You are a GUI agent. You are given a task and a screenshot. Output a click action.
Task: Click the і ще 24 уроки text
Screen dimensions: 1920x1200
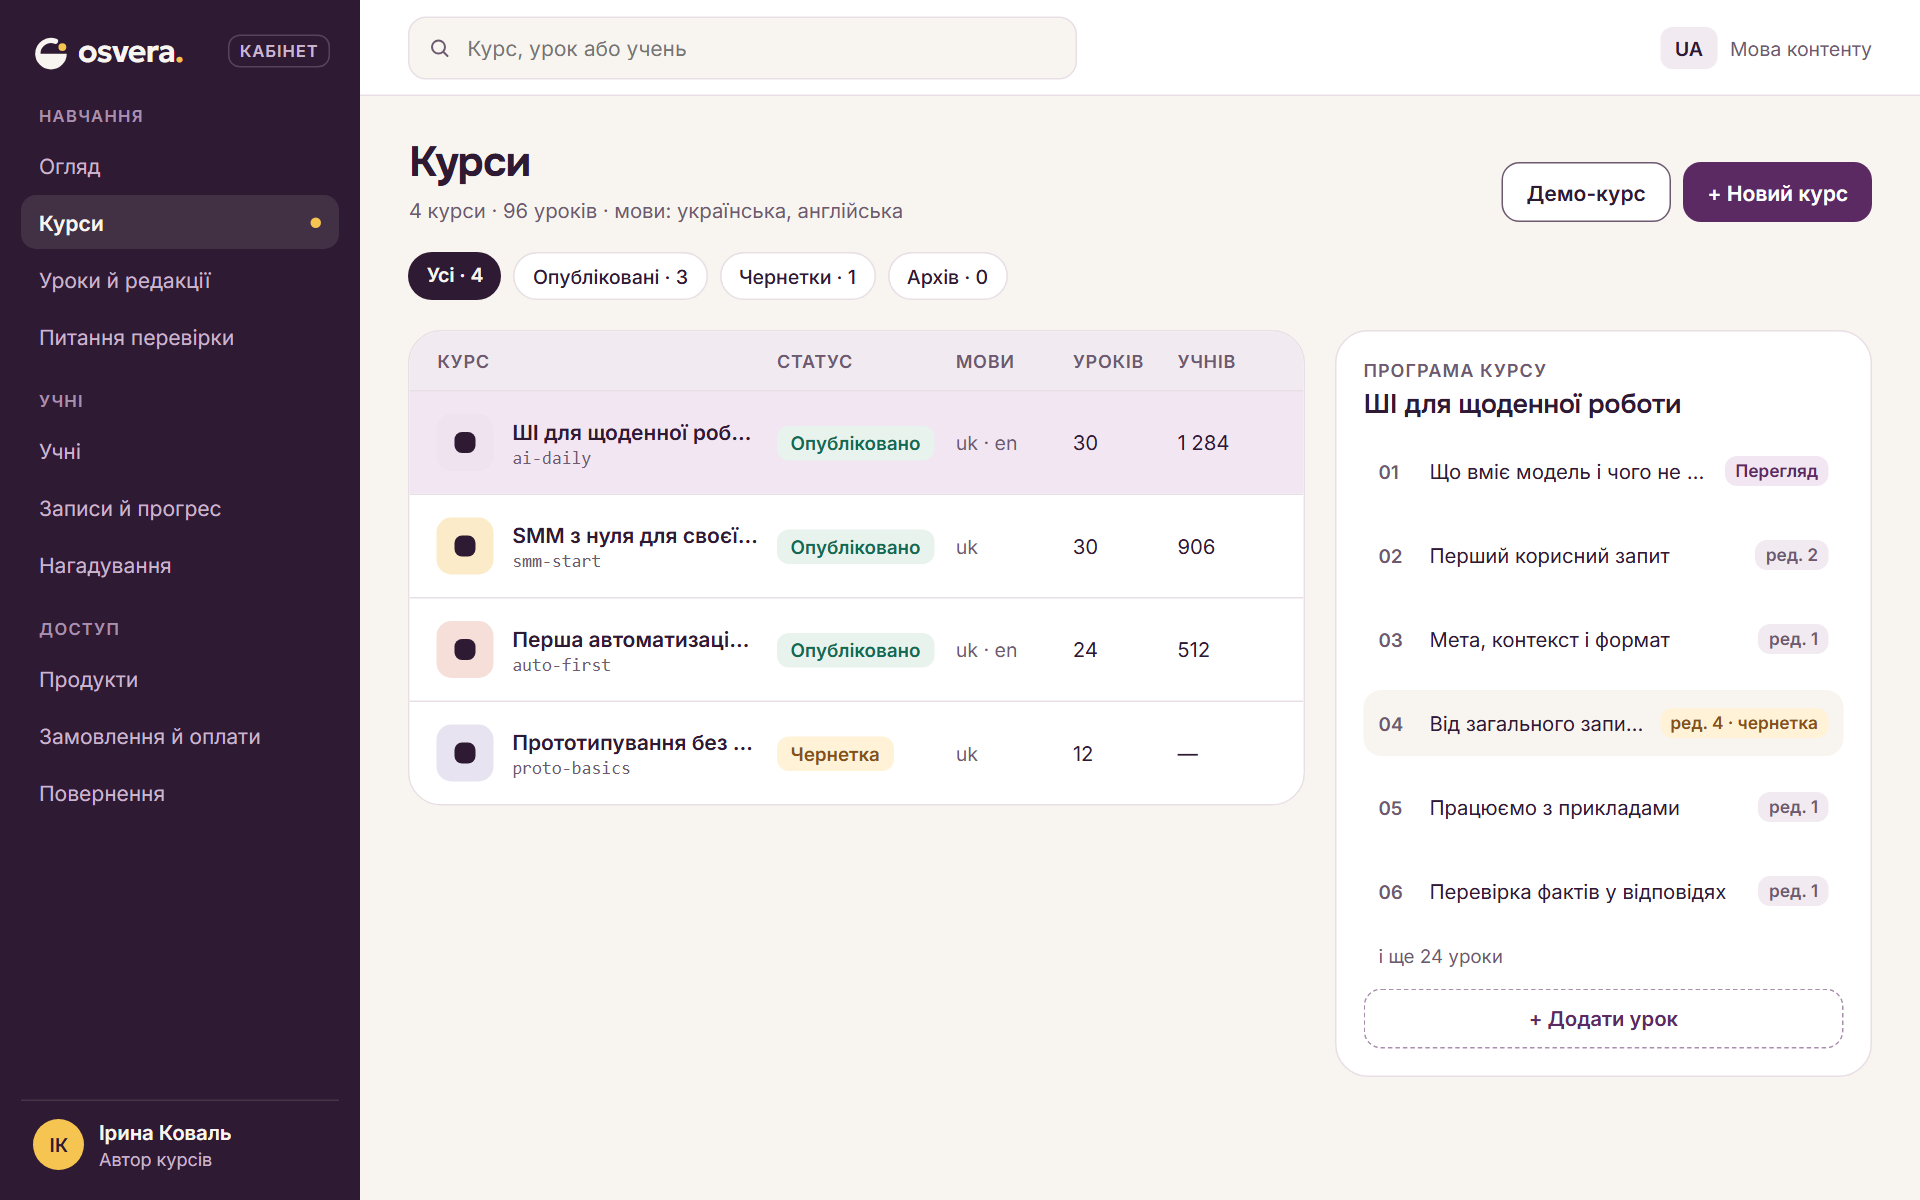click(x=1440, y=956)
